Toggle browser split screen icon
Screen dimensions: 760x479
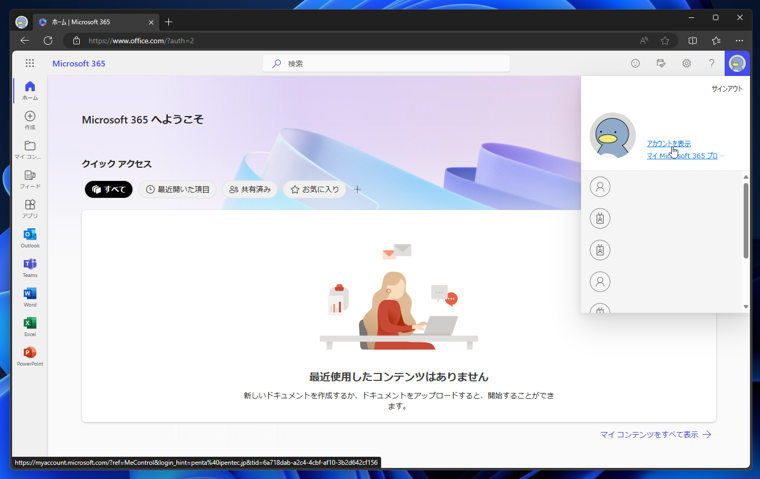point(693,41)
